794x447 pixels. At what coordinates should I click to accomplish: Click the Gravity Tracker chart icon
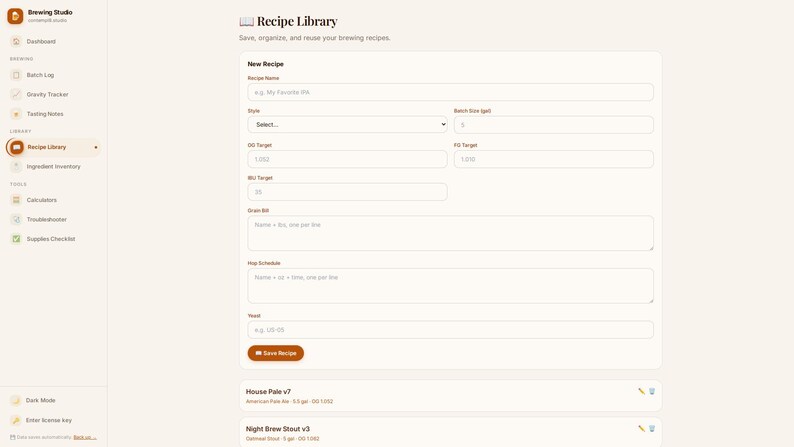(x=16, y=95)
